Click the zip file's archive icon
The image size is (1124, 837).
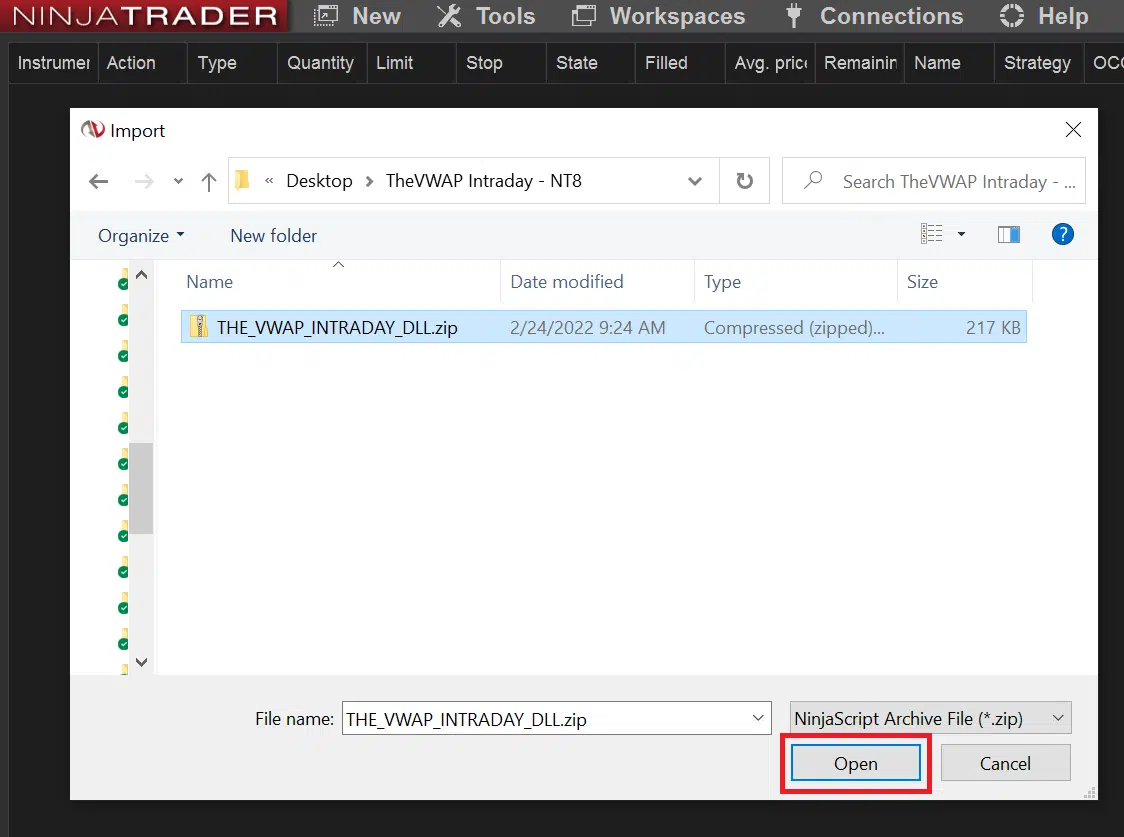click(x=198, y=327)
